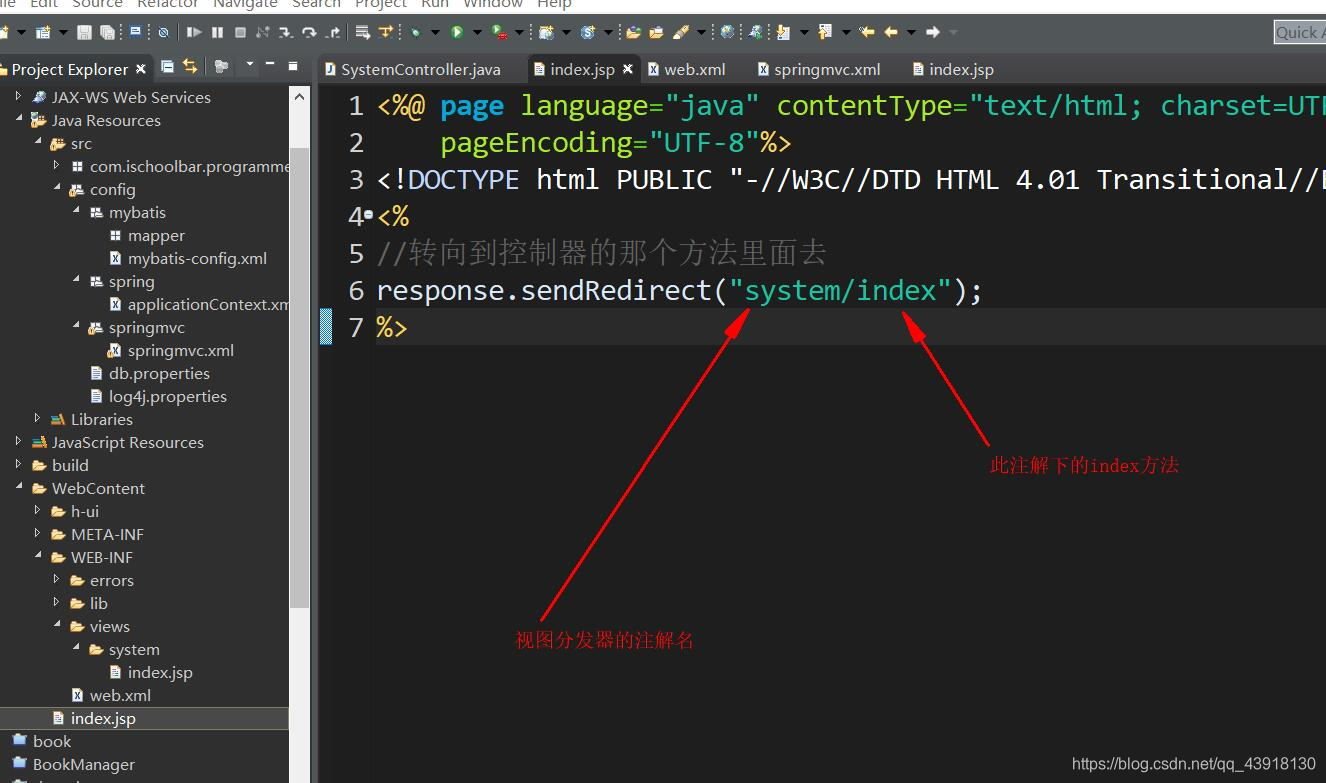The image size is (1326, 783).
Task: Expand the JAX-WS Web Services node
Action: pyautogui.click(x=18, y=97)
